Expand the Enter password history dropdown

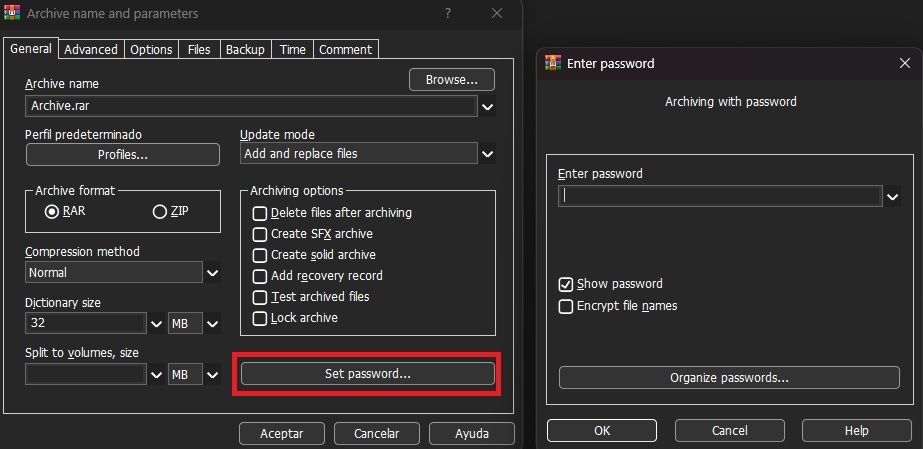pos(893,196)
